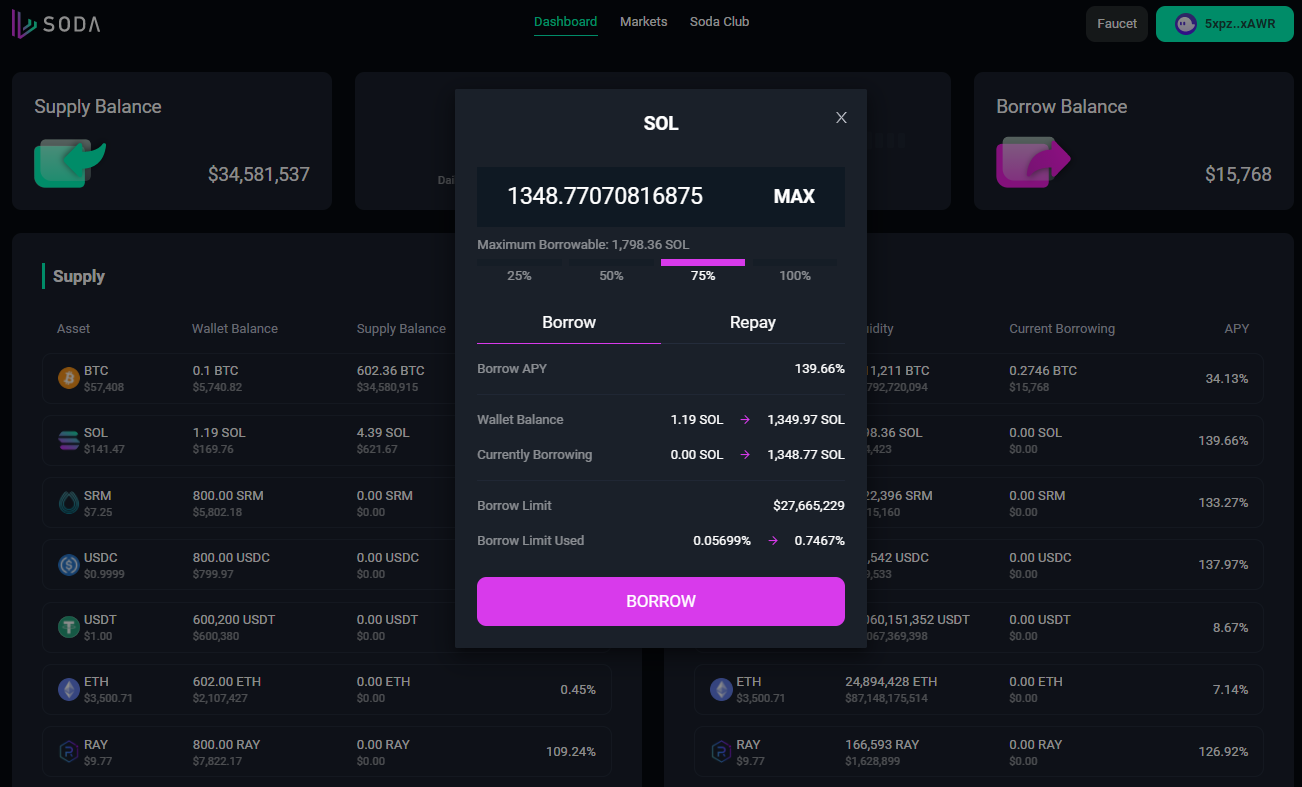This screenshot has height=787, width=1302.
Task: Click the 166,593 RAY liquidity value
Action: click(x=882, y=745)
